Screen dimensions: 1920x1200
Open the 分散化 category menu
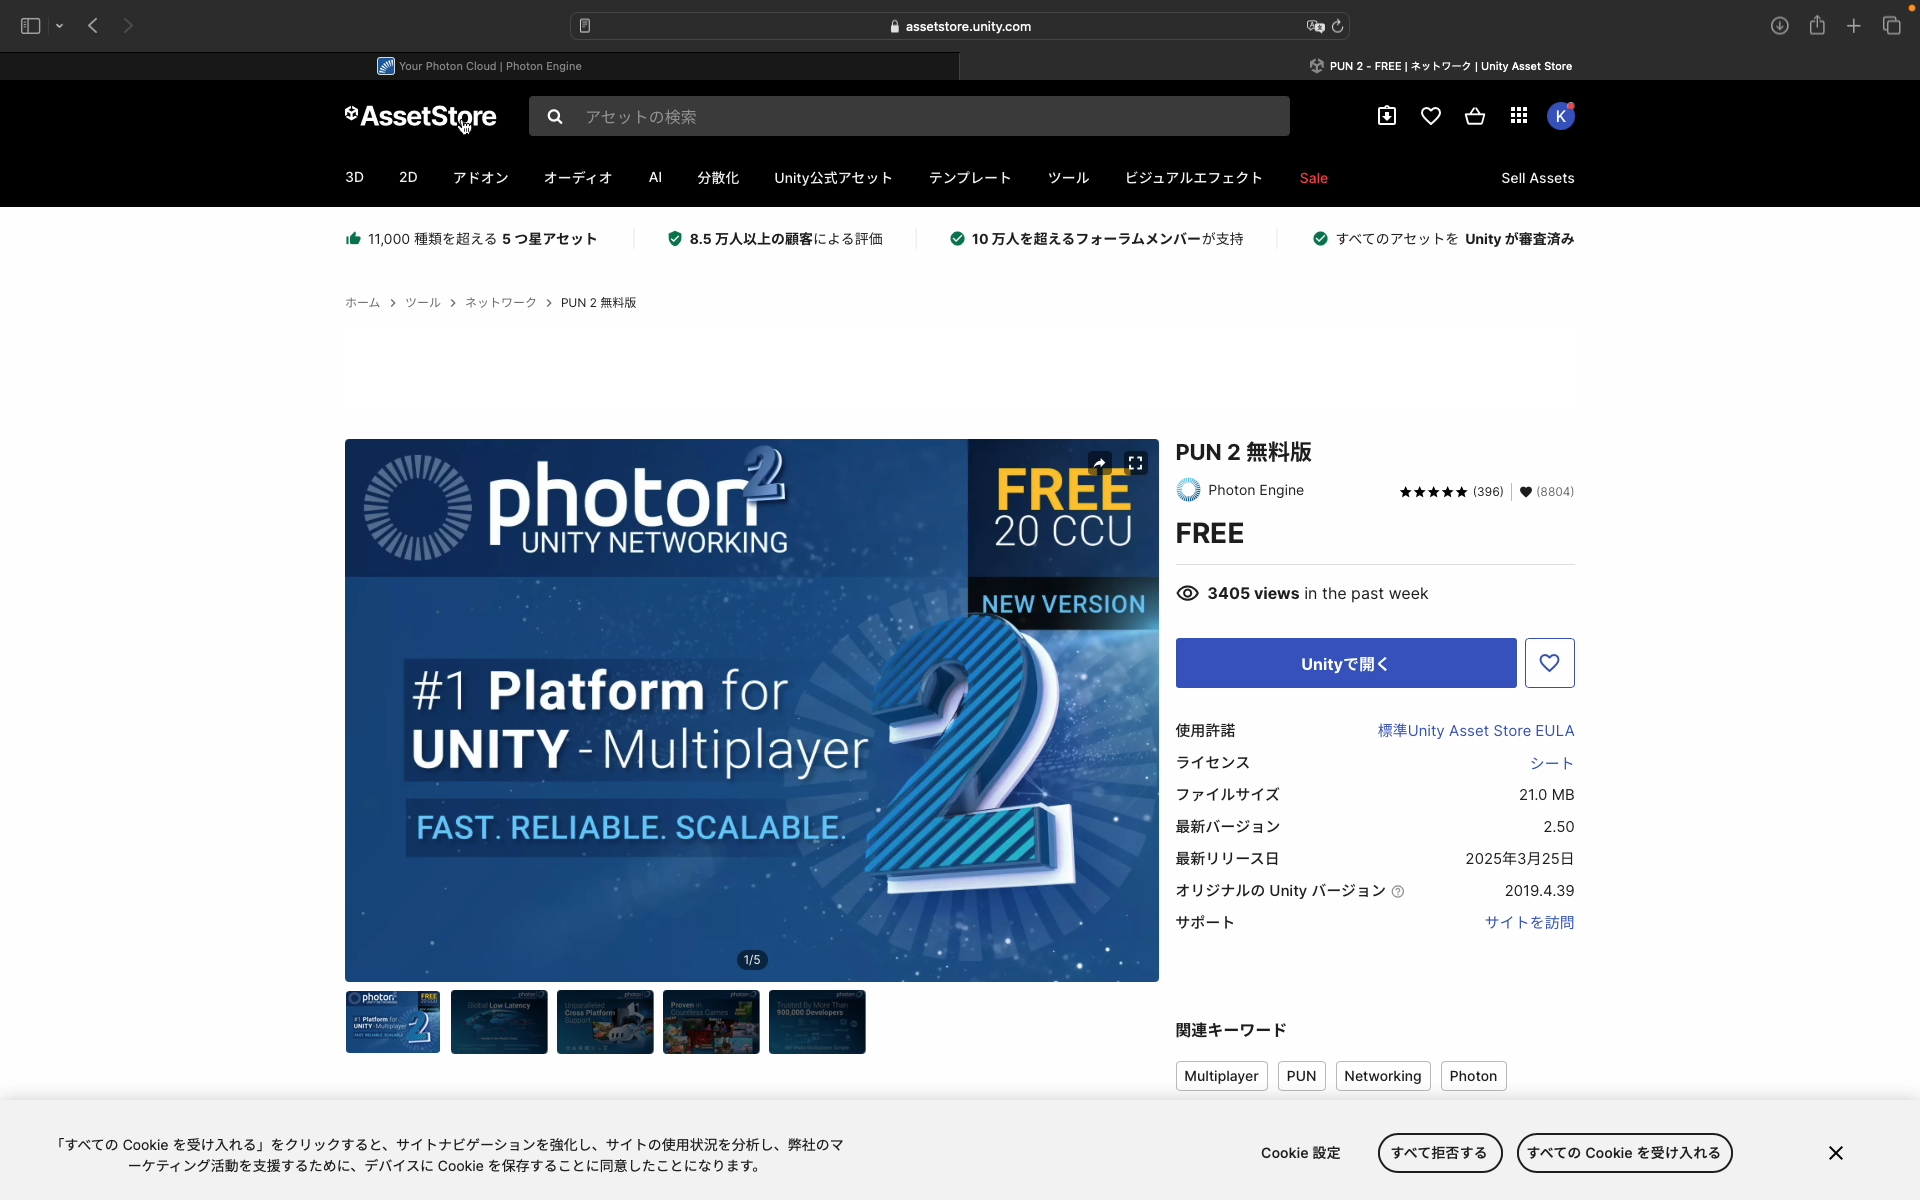tap(718, 177)
